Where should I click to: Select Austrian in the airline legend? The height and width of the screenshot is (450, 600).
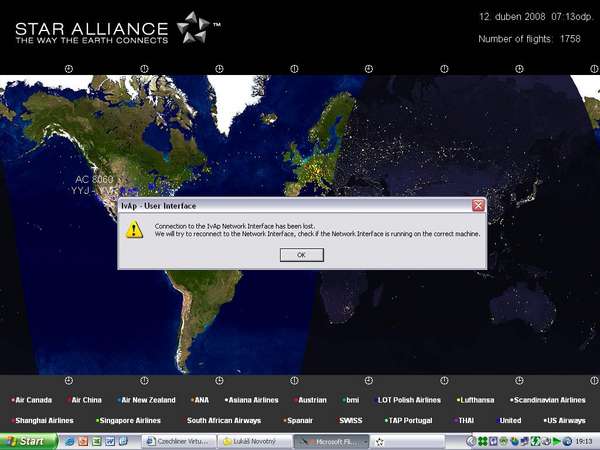[310, 400]
